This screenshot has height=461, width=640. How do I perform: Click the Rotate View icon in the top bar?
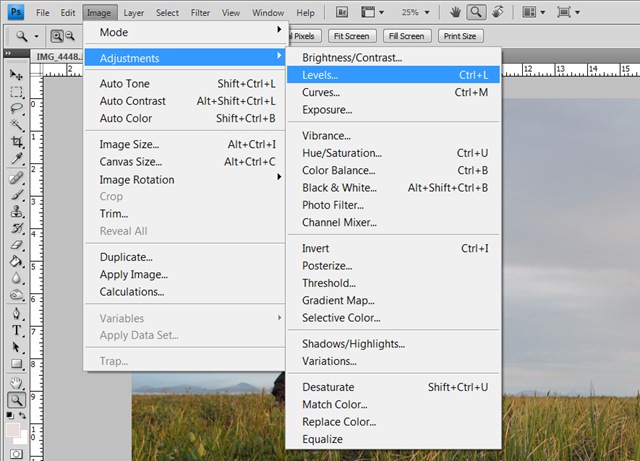pyautogui.click(x=498, y=12)
